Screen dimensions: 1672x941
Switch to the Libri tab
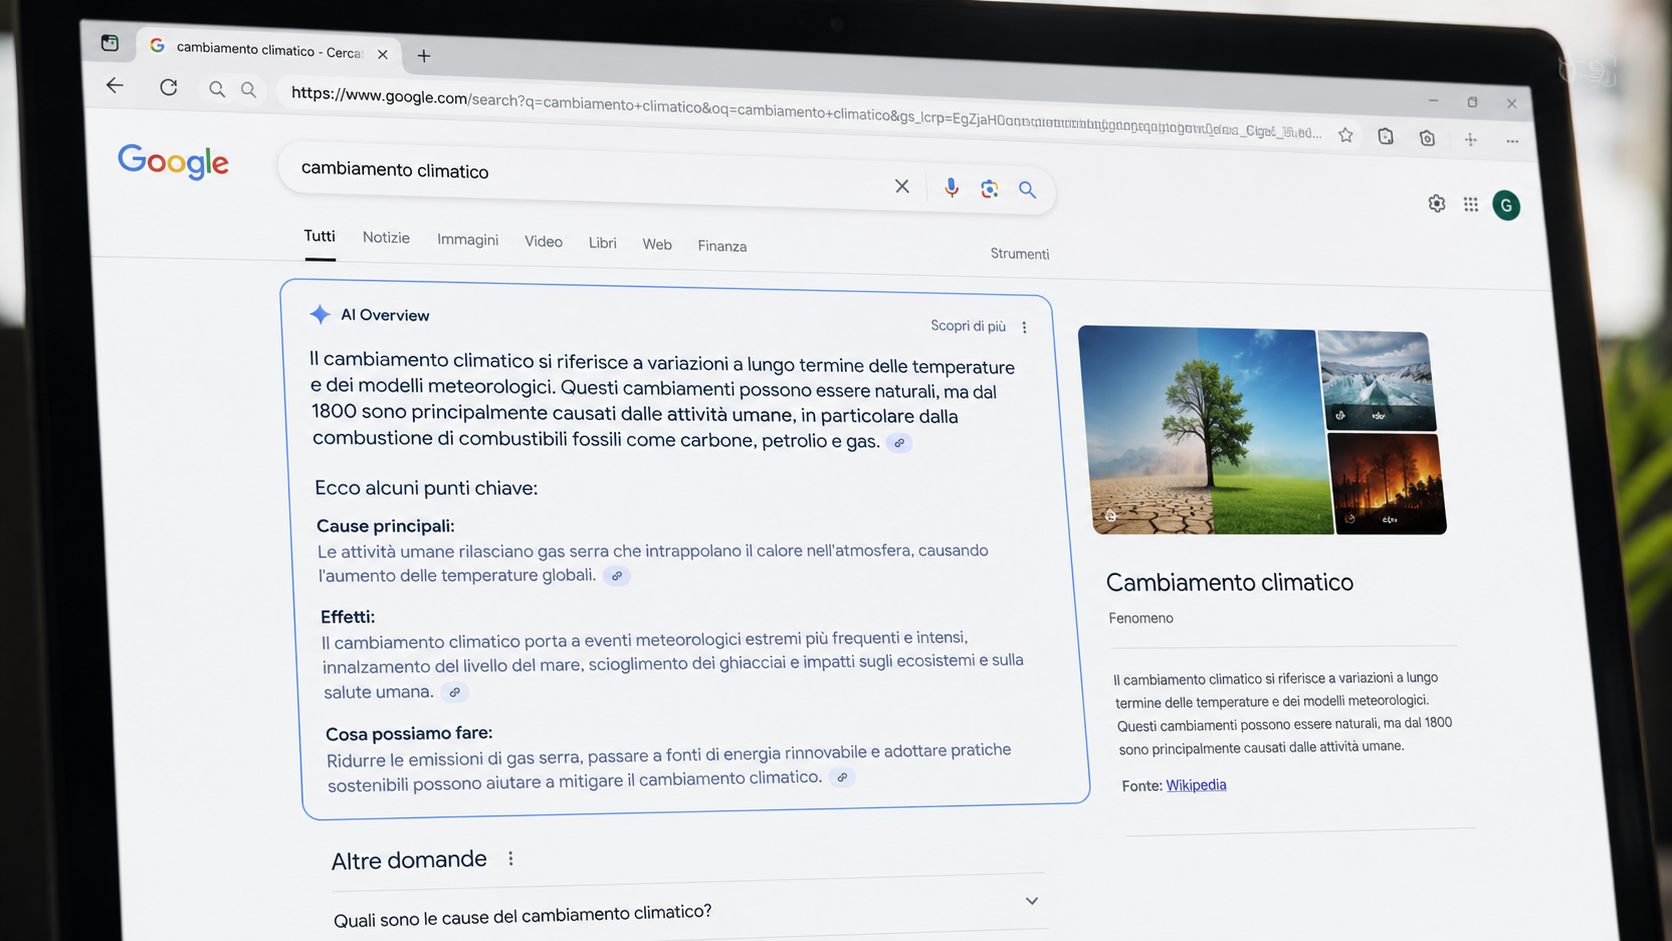tap(602, 243)
